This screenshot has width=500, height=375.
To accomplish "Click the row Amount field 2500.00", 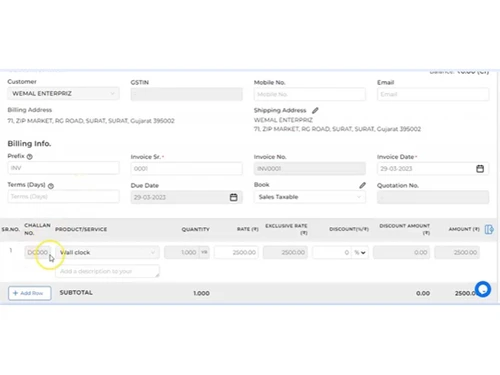I will click(x=457, y=253).
